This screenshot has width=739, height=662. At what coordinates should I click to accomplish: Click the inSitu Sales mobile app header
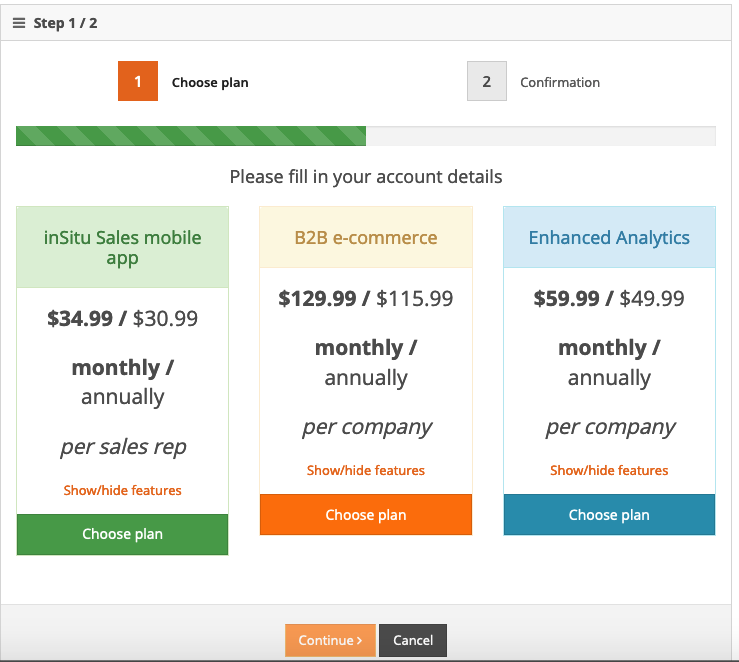(x=122, y=248)
